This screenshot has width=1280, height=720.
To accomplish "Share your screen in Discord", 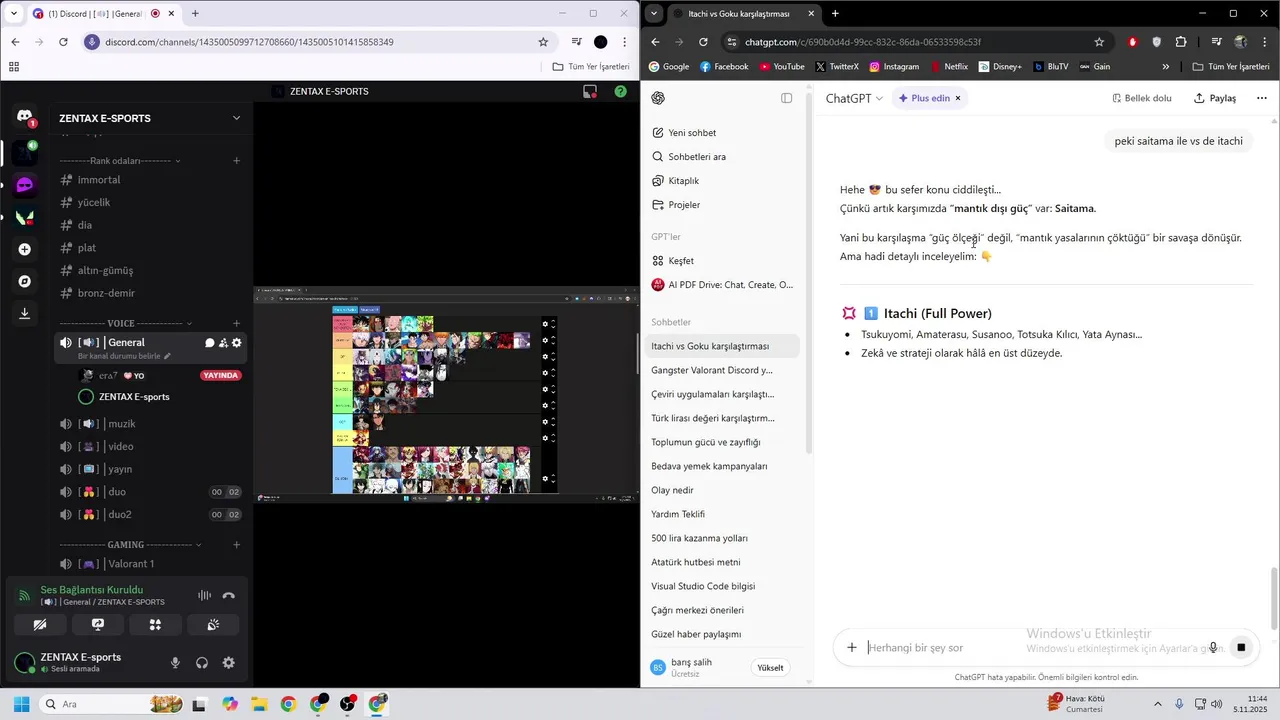I will coord(98,624).
